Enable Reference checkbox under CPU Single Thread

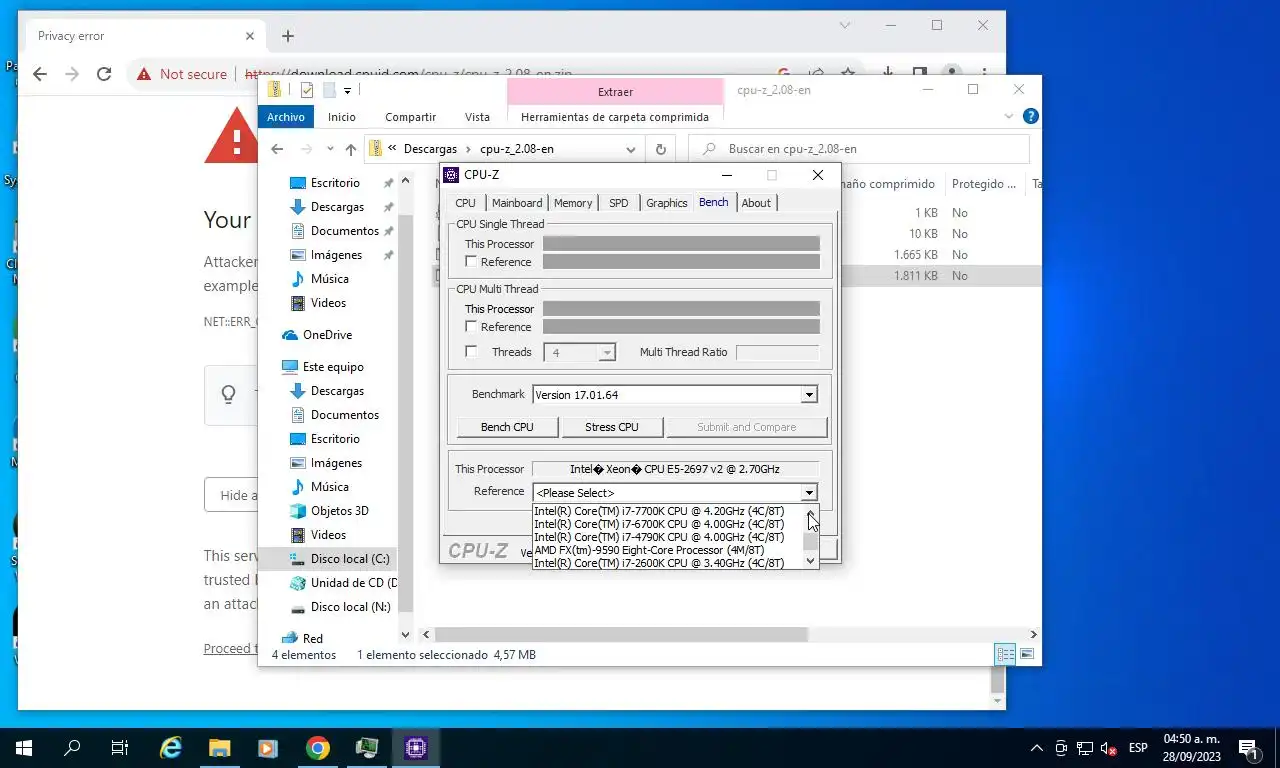(471, 262)
